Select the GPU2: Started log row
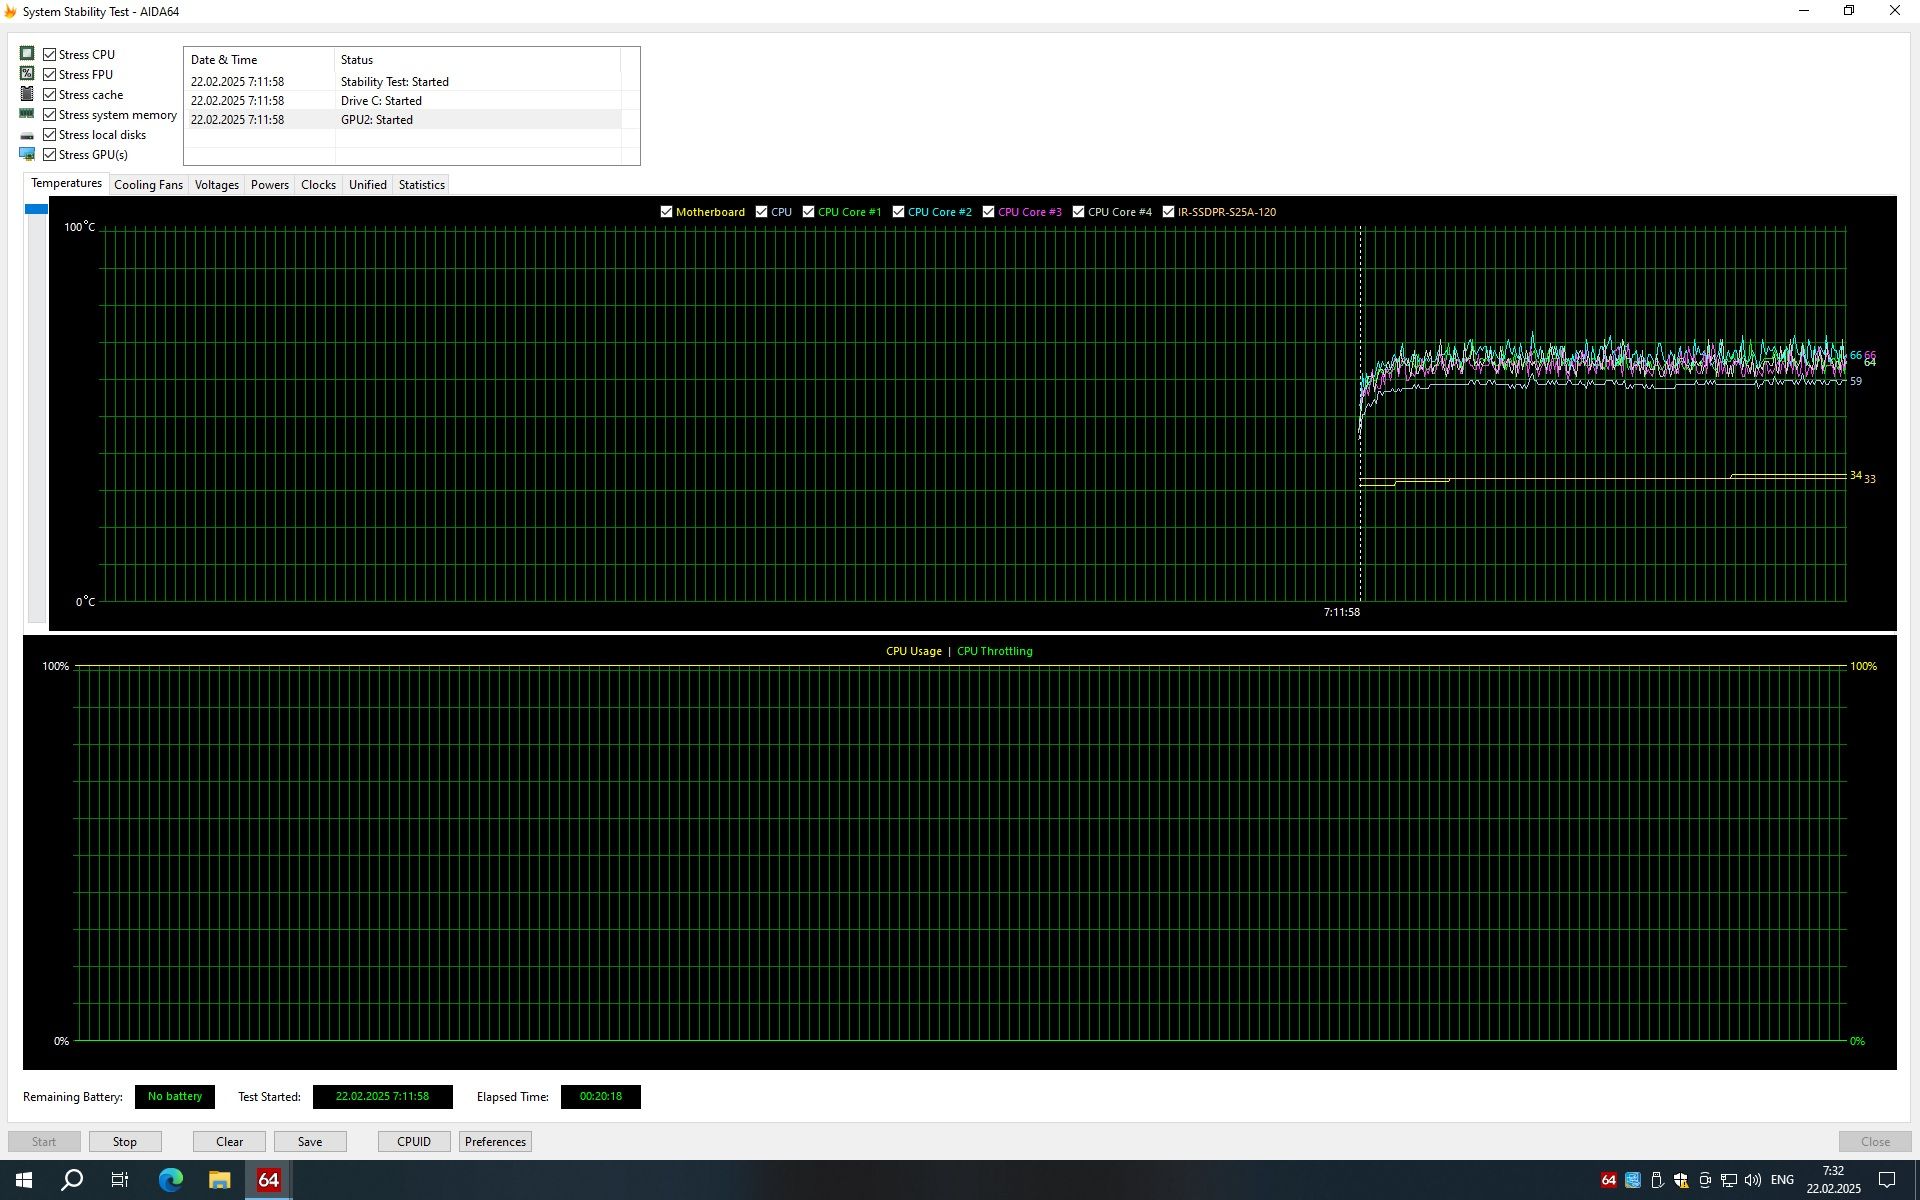This screenshot has width=1920, height=1200. pos(404,120)
